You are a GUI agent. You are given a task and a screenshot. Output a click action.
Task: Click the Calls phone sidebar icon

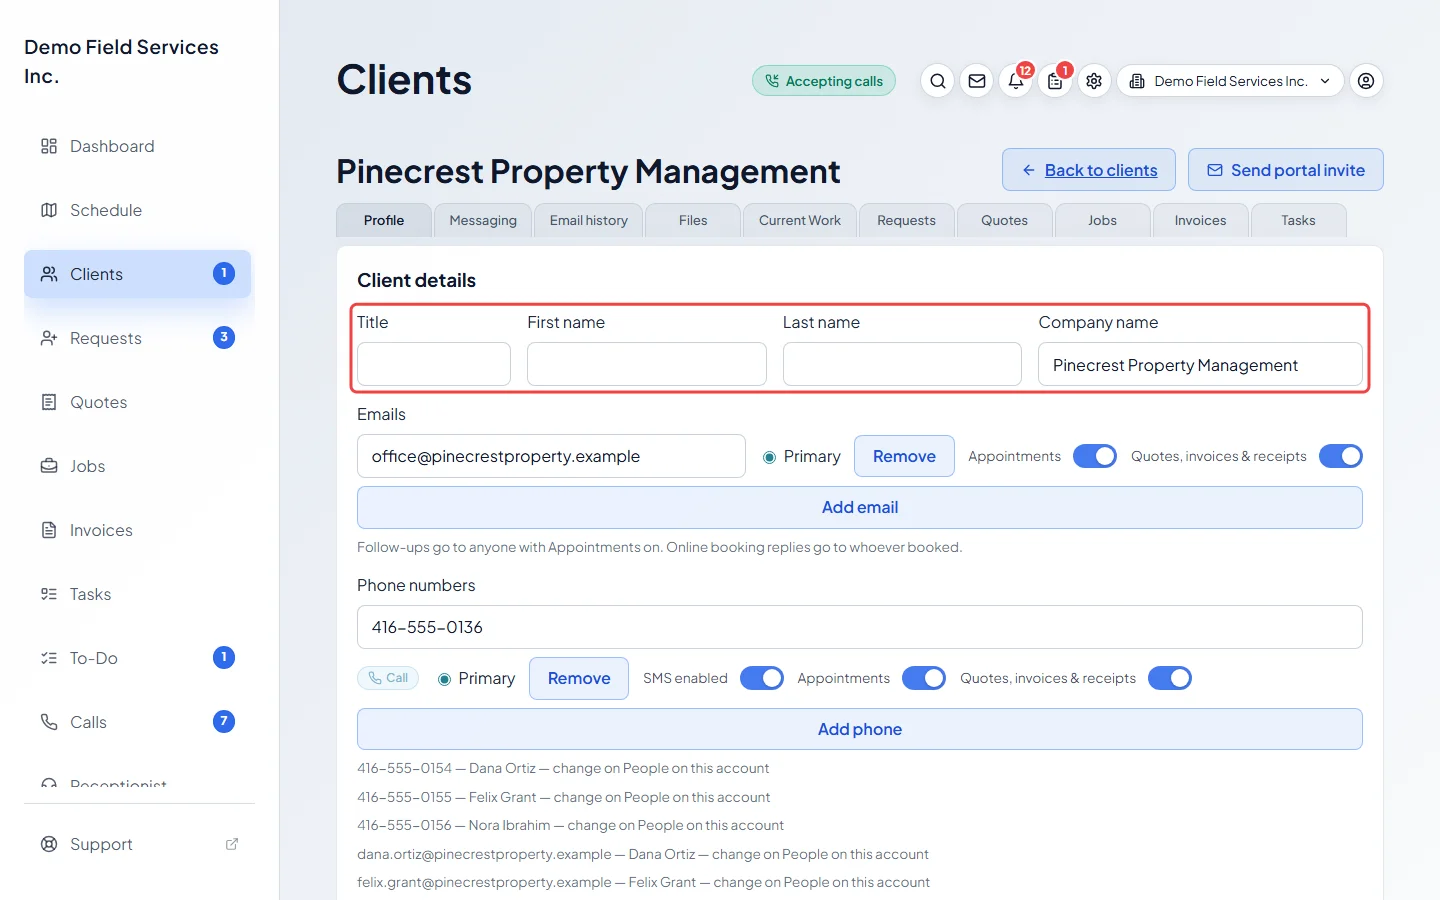(49, 722)
